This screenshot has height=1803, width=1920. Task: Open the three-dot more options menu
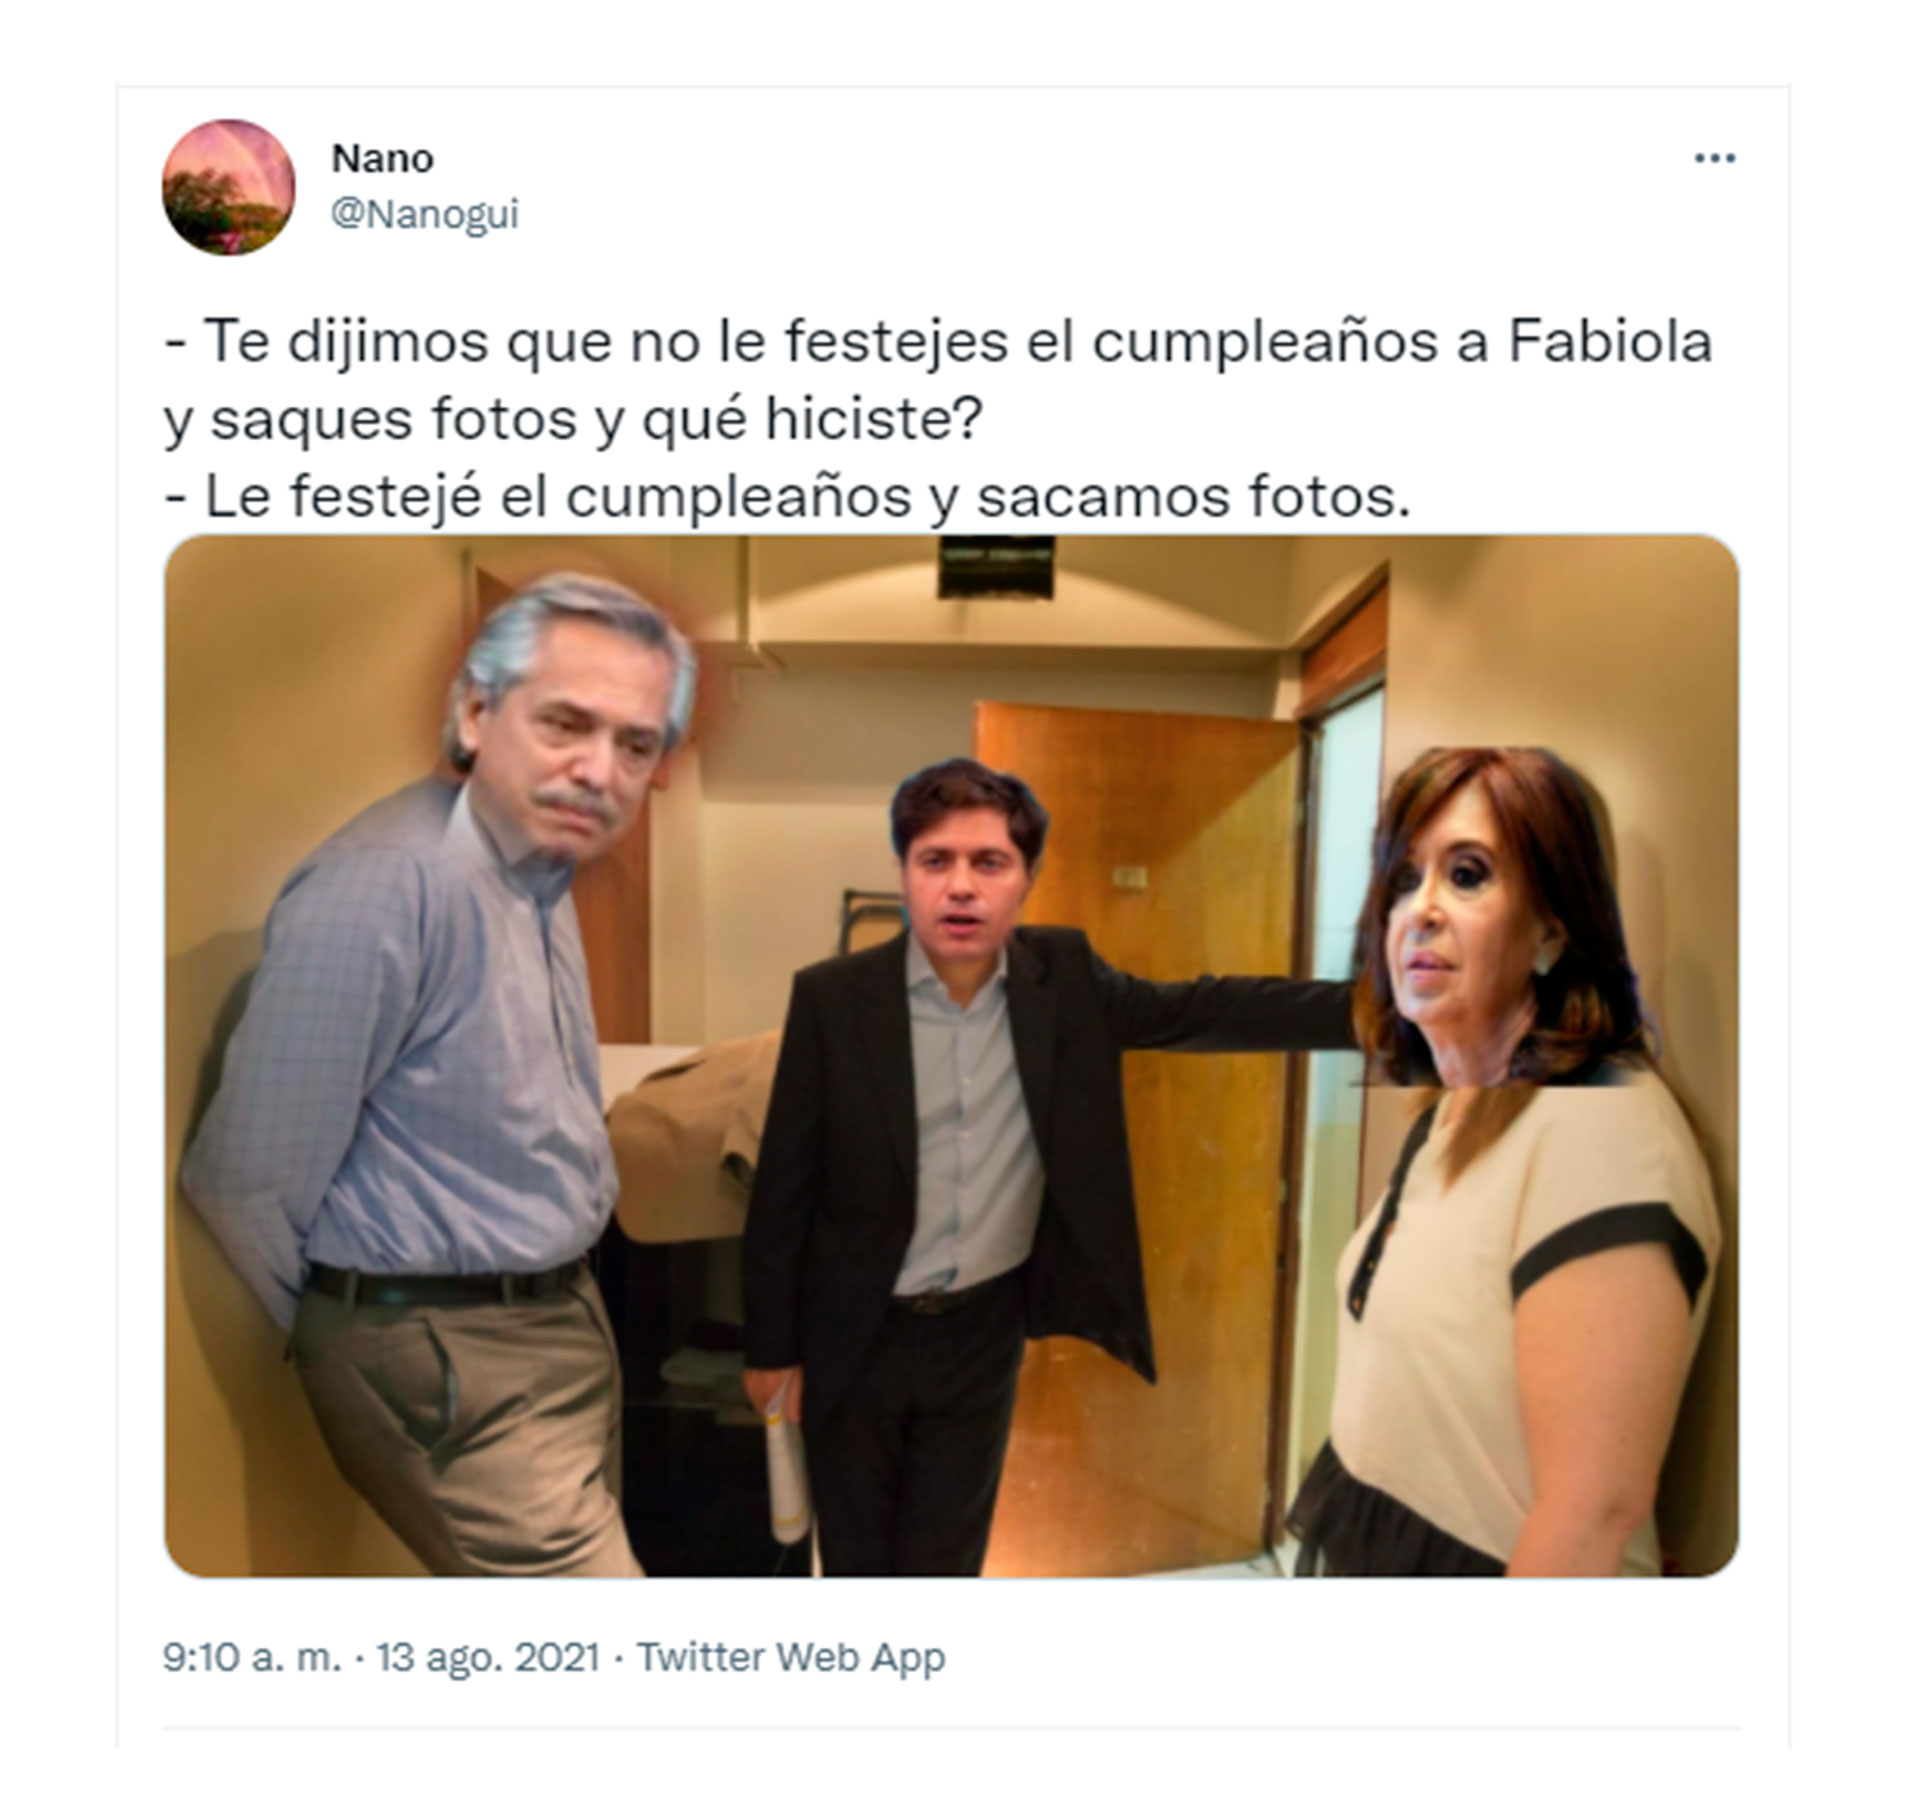point(1714,158)
